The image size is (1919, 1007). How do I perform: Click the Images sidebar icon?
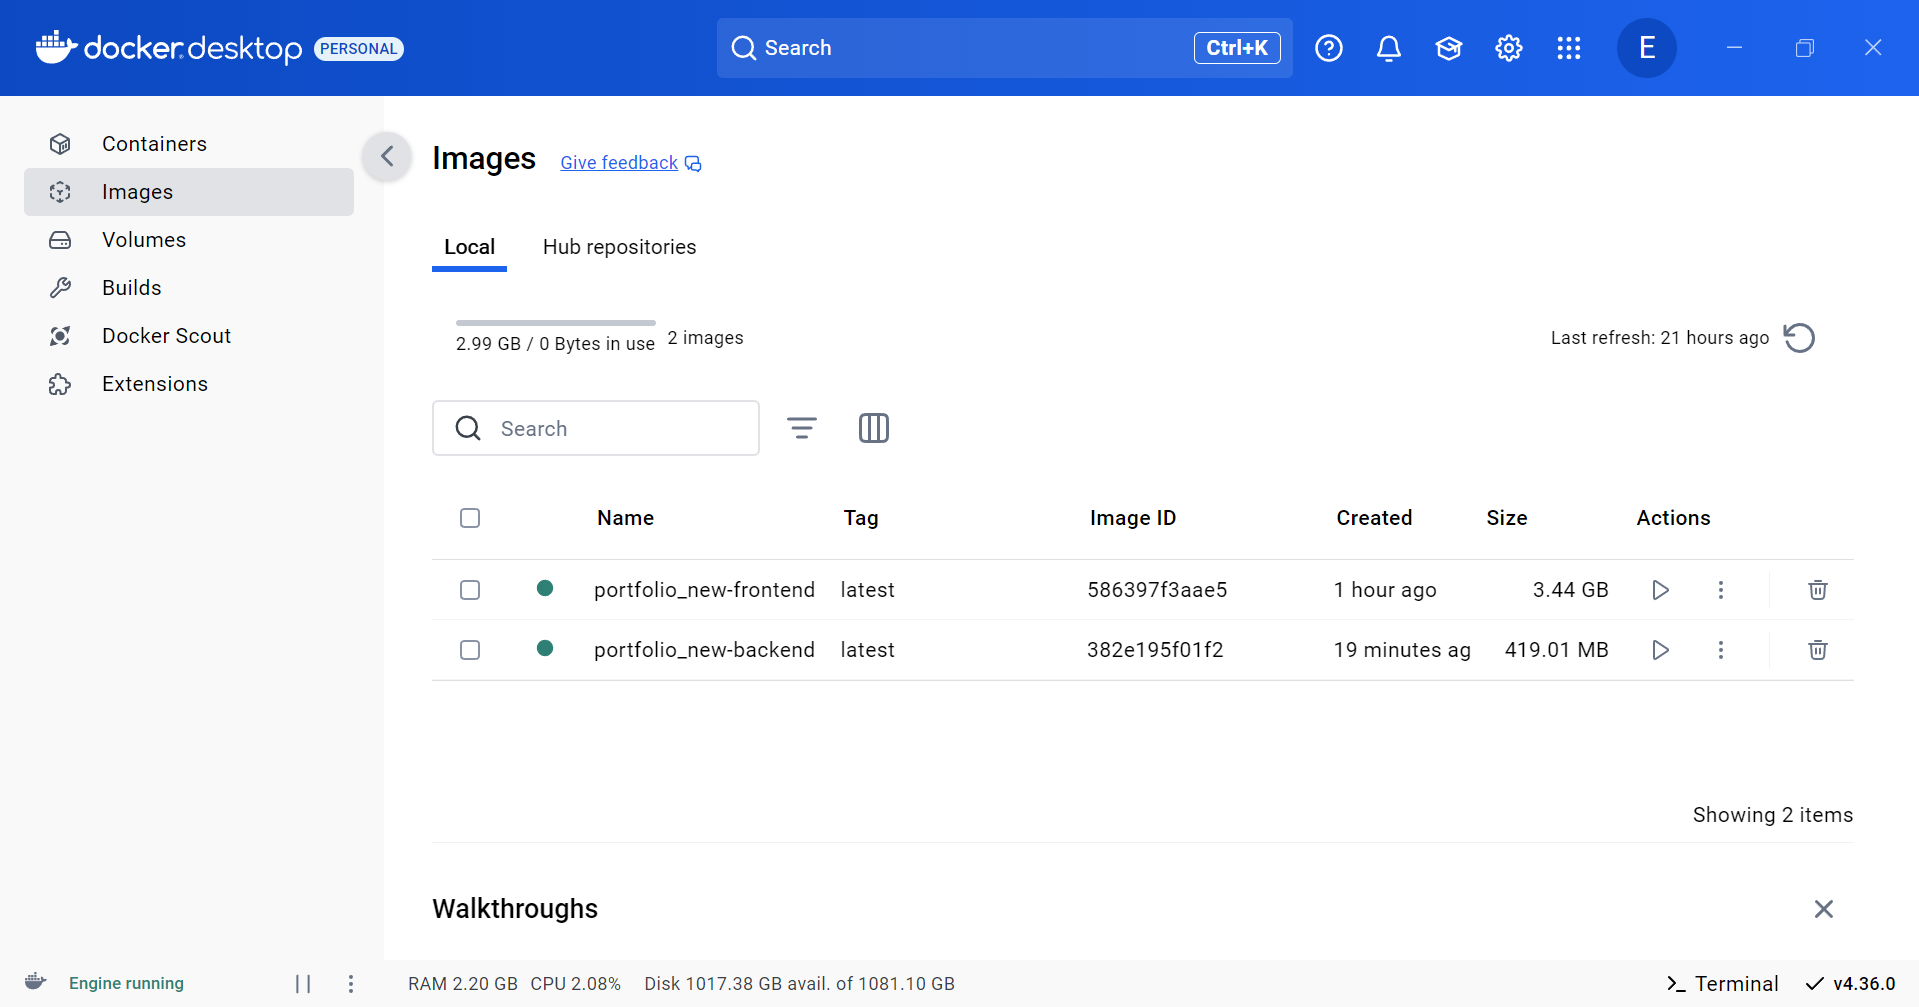click(60, 192)
